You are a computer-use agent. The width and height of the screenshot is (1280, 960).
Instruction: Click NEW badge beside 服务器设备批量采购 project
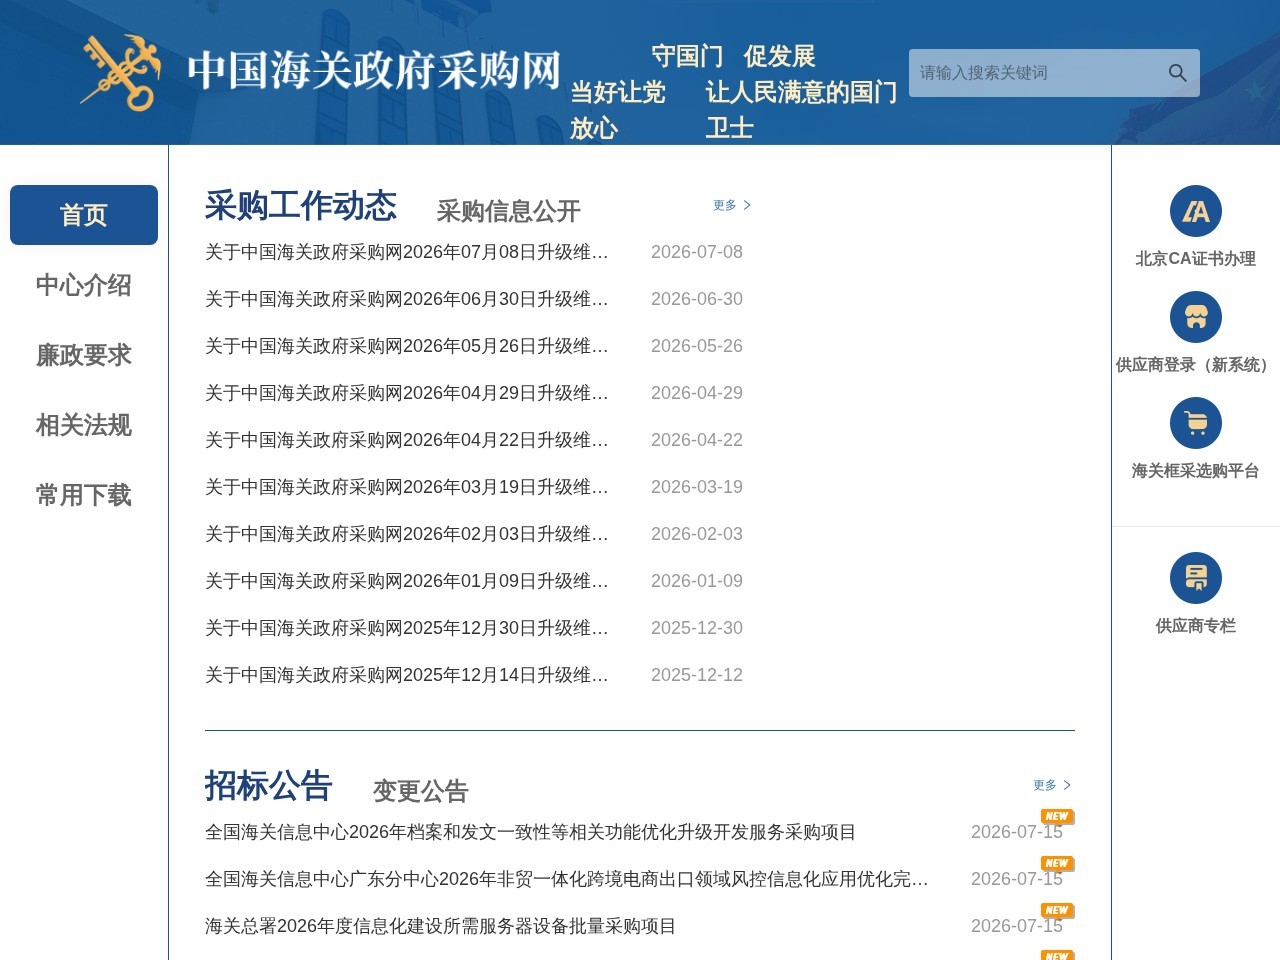pos(1057,910)
